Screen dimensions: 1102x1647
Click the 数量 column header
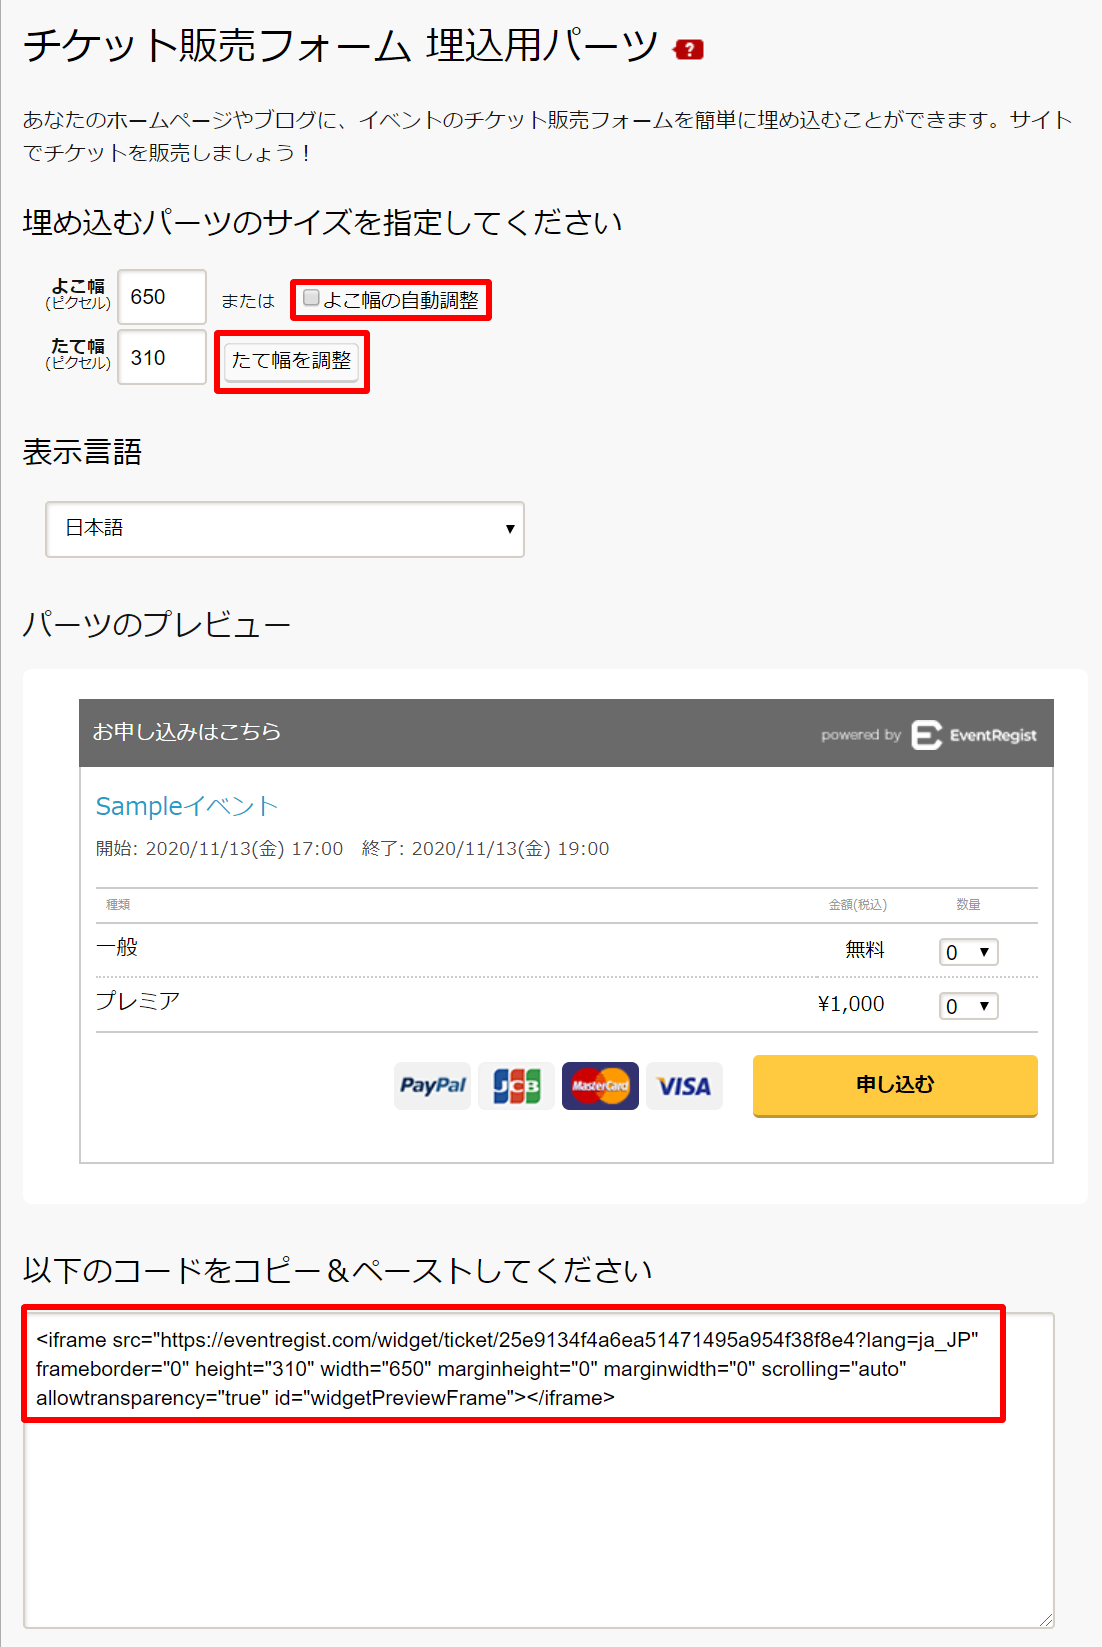[x=968, y=905]
